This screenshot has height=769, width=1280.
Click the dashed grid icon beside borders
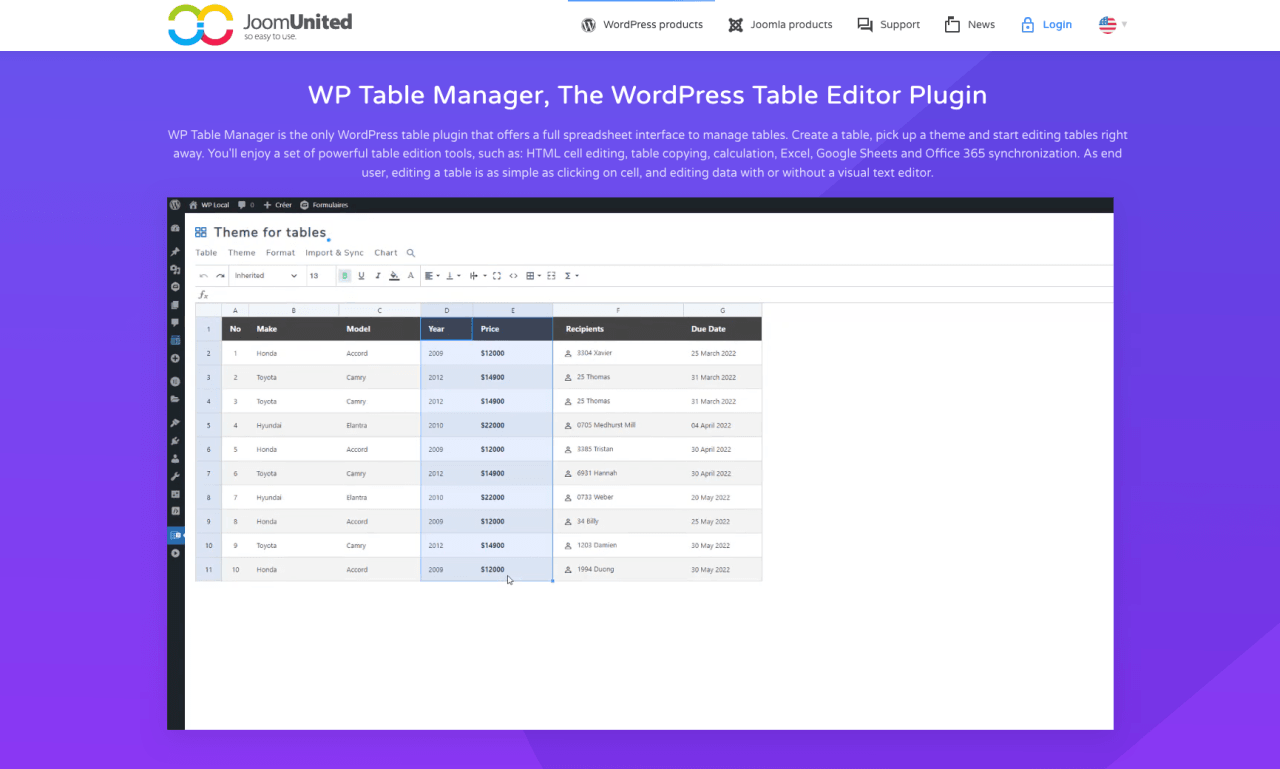[551, 276]
